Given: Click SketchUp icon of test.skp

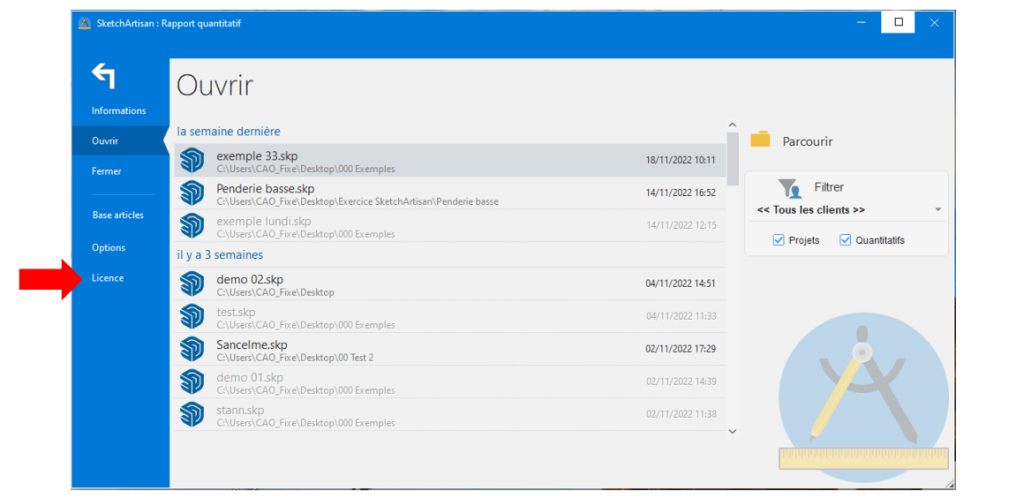Looking at the screenshot, I should click(x=192, y=317).
